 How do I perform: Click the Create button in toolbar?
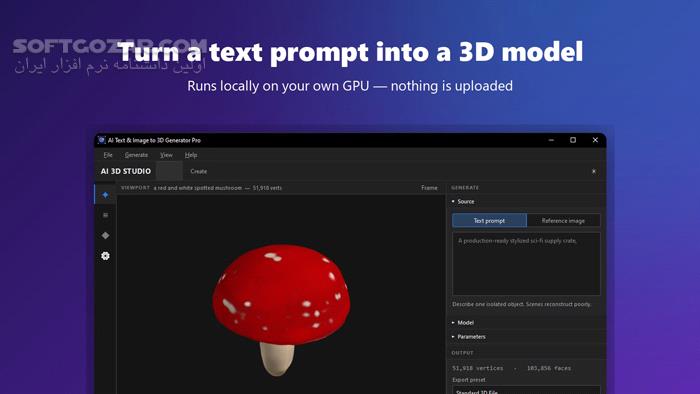199,171
